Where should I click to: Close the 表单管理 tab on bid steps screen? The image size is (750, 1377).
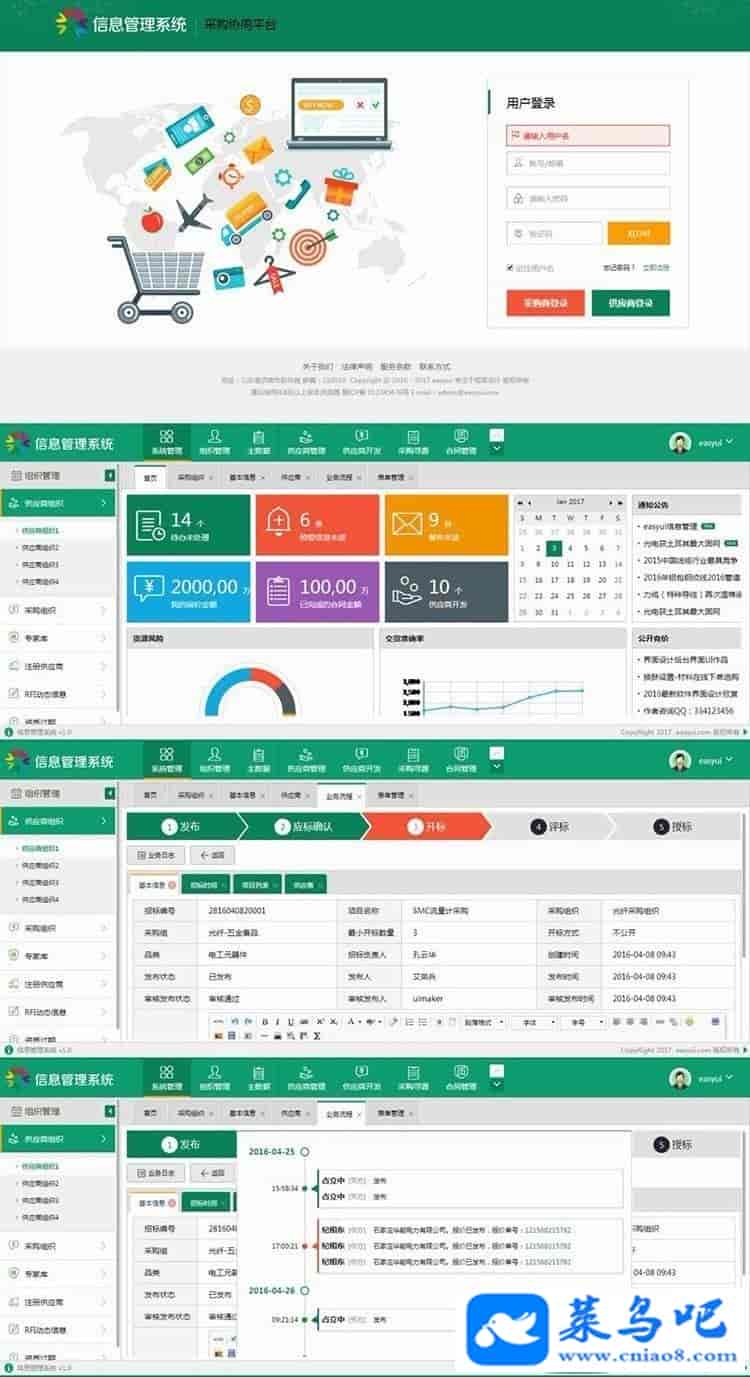(410, 796)
